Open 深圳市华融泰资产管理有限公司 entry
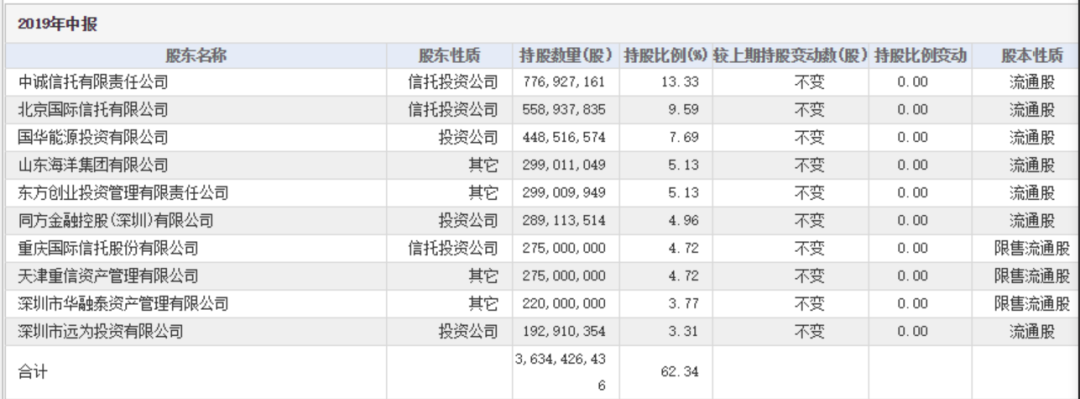The image size is (1080, 399). pos(123,304)
